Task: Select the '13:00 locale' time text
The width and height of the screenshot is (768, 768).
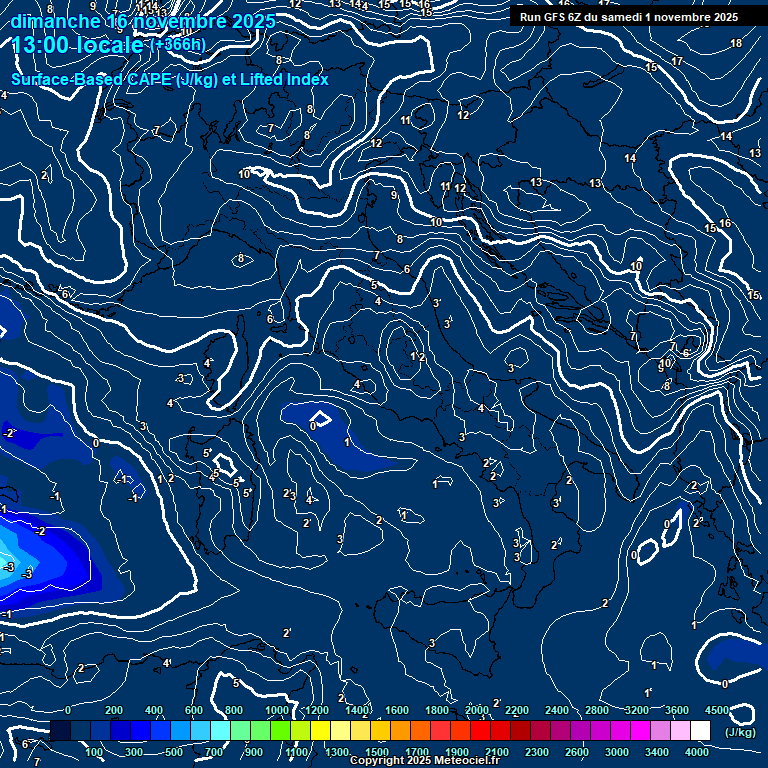Action: pyautogui.click(x=77, y=45)
